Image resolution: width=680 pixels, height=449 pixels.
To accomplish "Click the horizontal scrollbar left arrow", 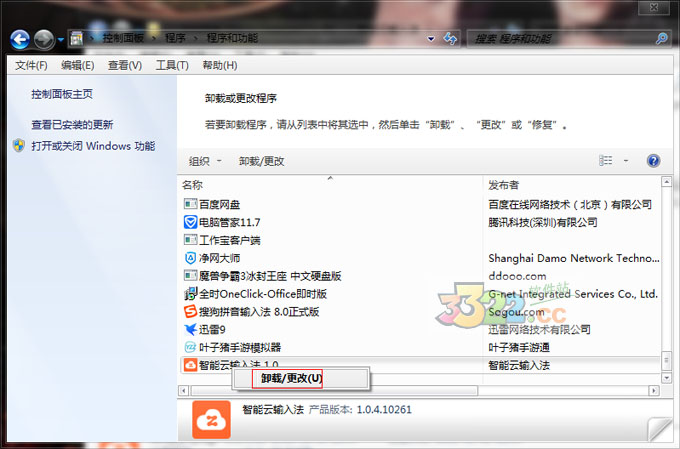I will point(183,391).
